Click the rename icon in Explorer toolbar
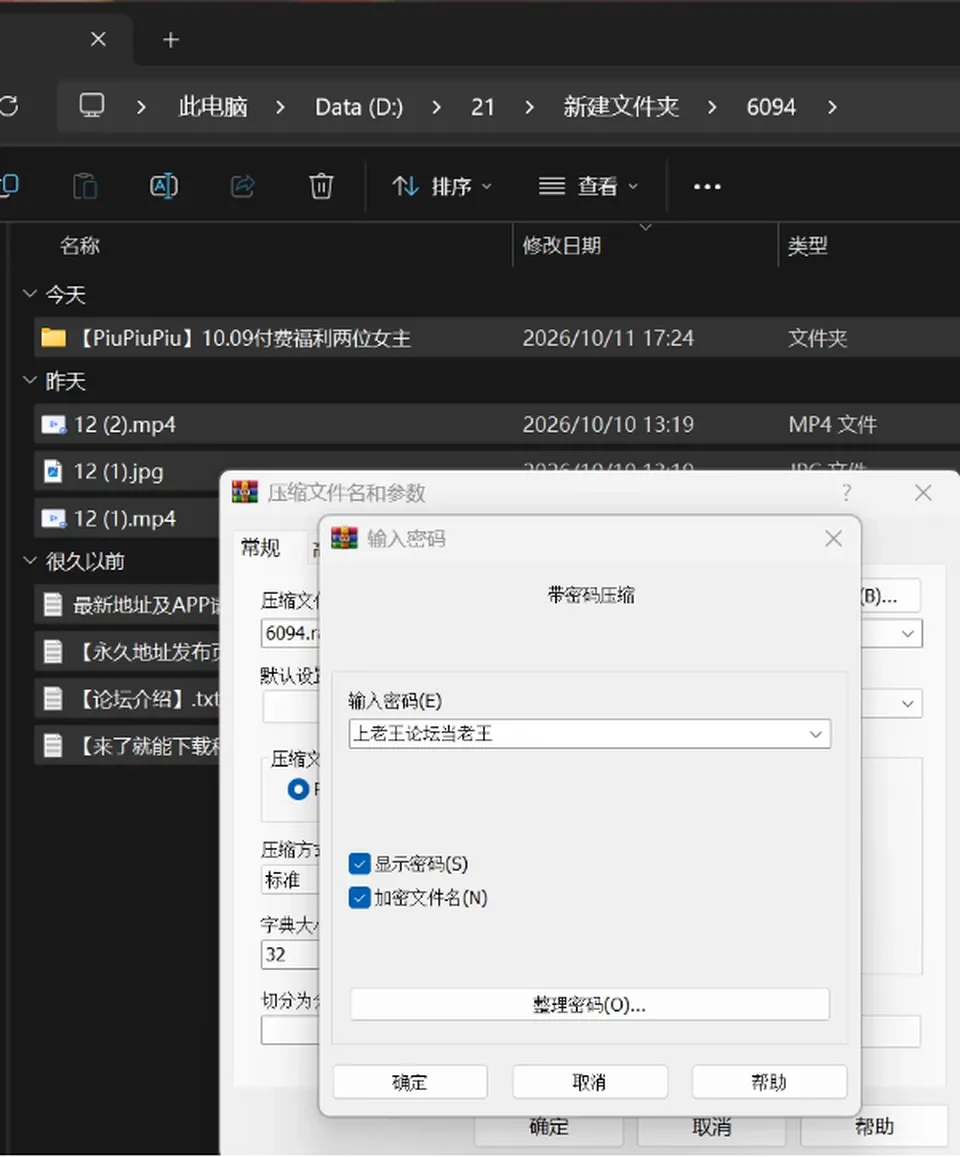Screen dimensions: 960x1157 (164, 186)
